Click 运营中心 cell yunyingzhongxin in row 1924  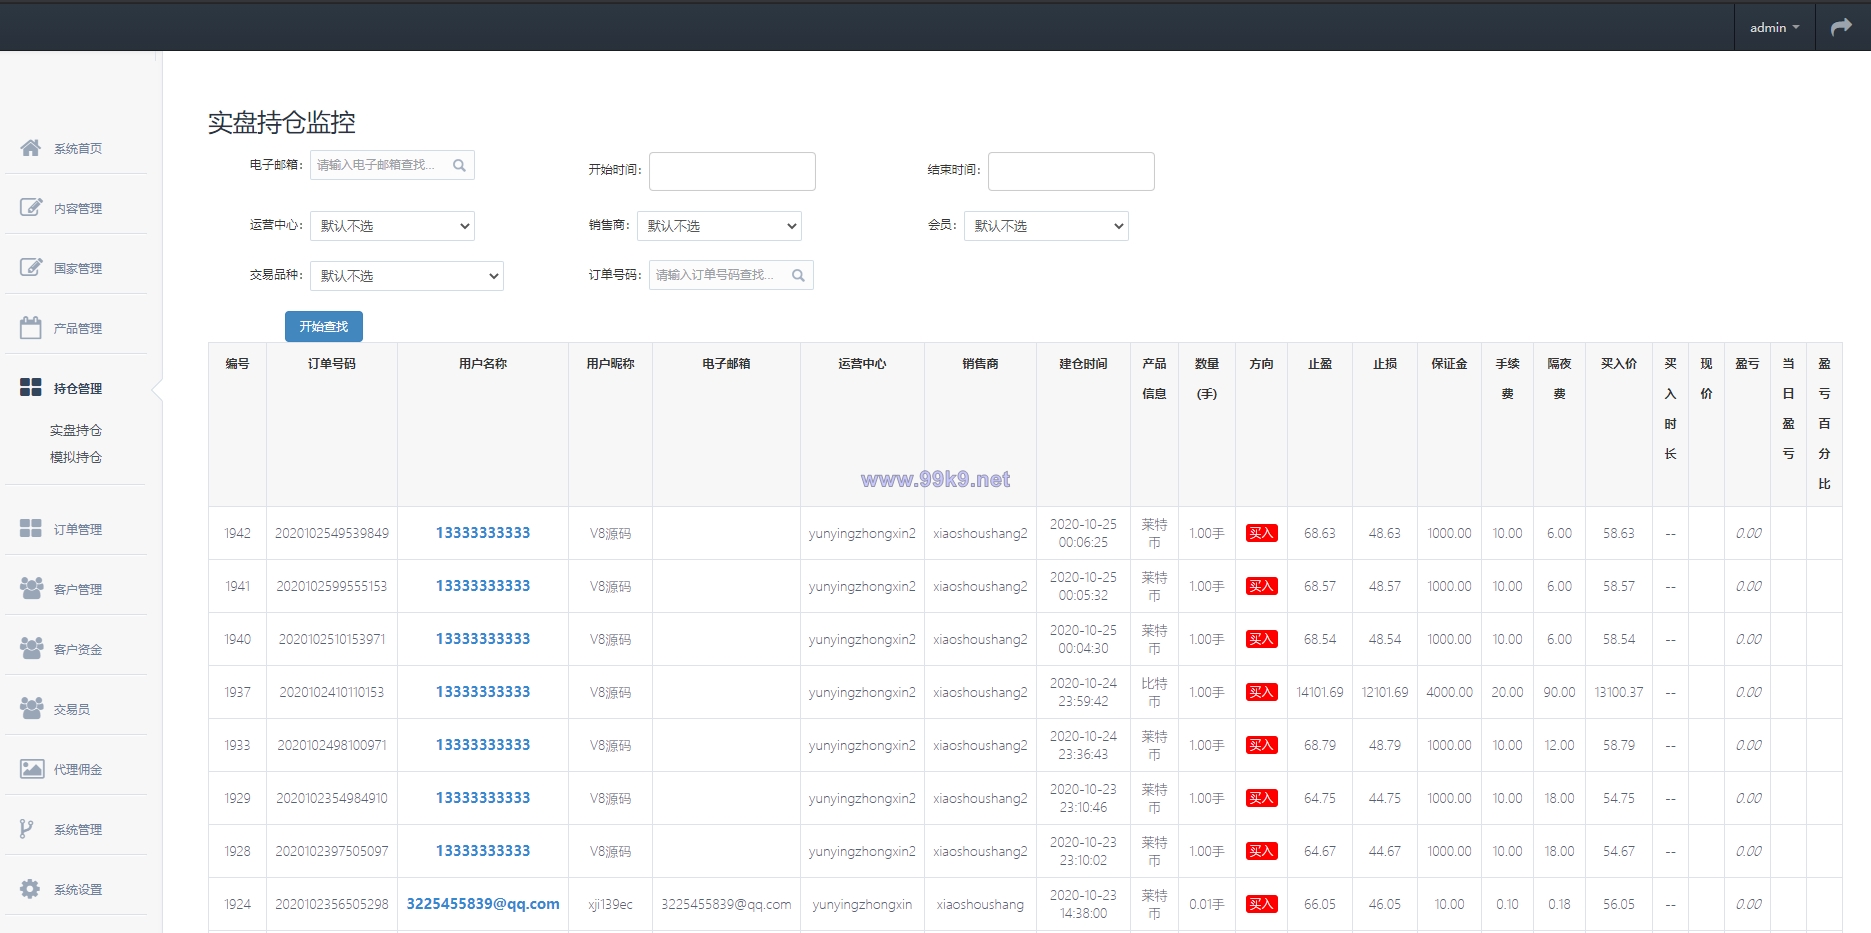862,905
